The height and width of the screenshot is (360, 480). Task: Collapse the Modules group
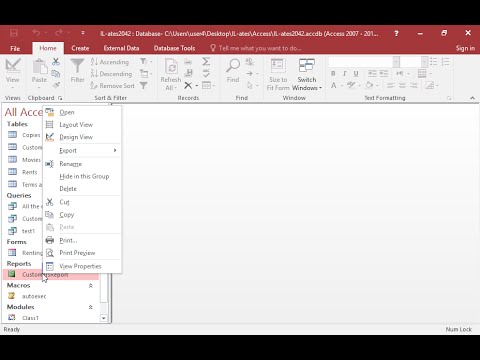tap(90, 307)
